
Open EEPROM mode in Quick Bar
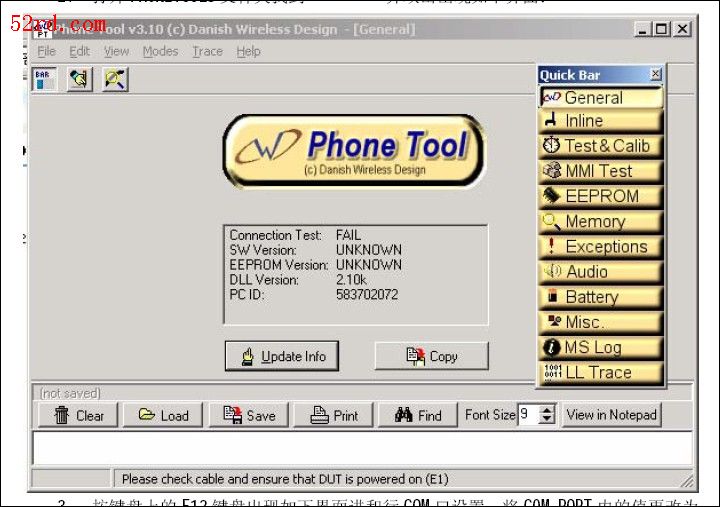pyautogui.click(x=601, y=197)
